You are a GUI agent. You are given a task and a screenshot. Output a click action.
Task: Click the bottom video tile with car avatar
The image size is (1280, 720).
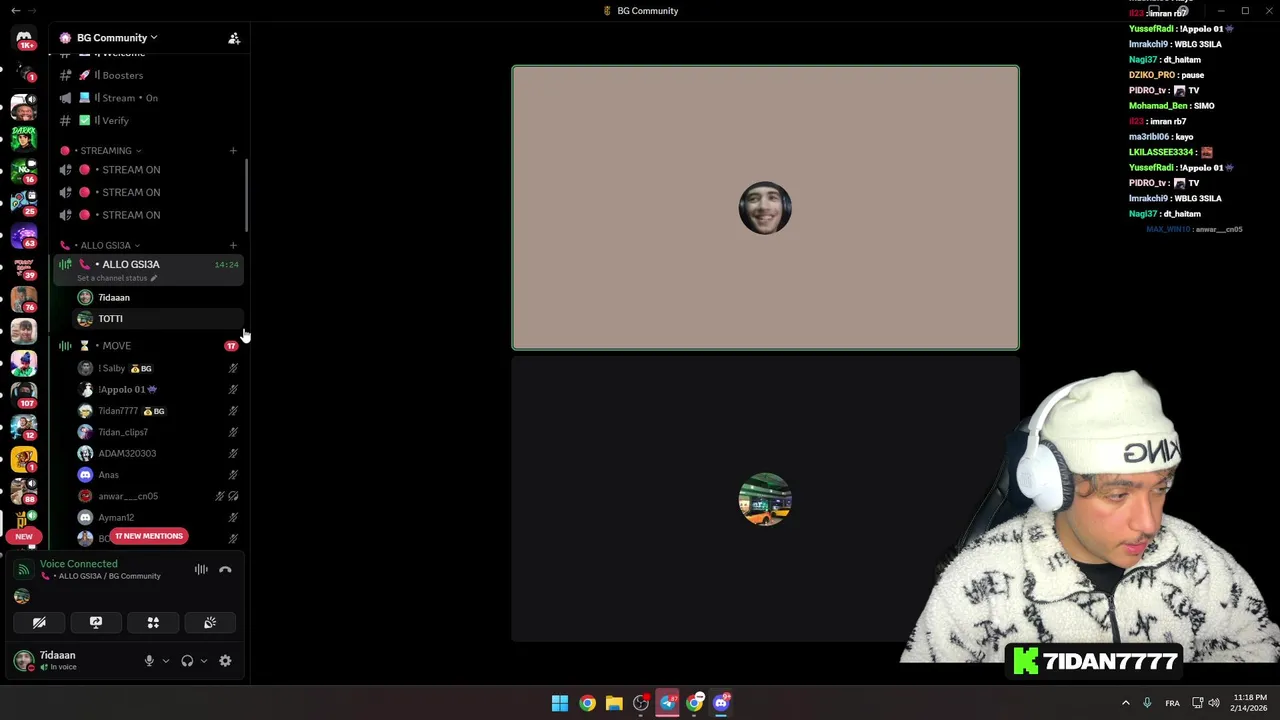tap(765, 498)
